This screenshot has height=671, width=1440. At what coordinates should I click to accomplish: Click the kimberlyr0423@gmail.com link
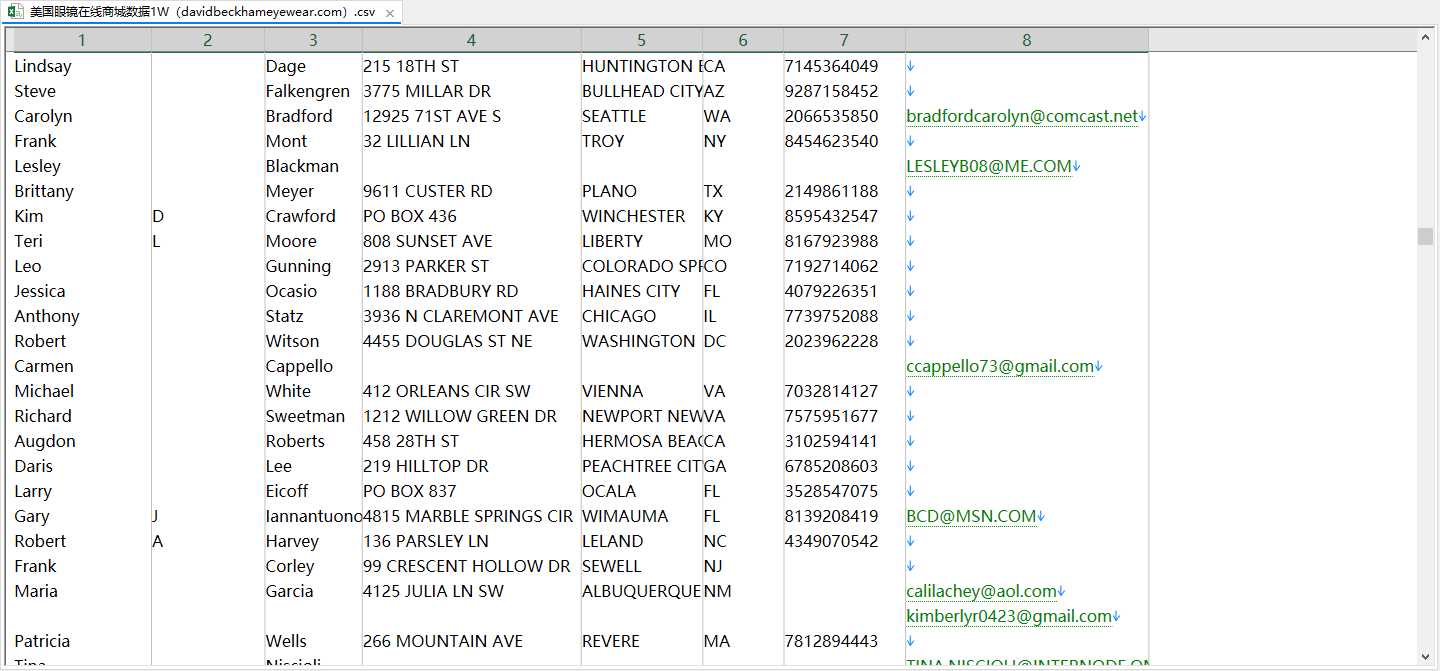point(1009,616)
